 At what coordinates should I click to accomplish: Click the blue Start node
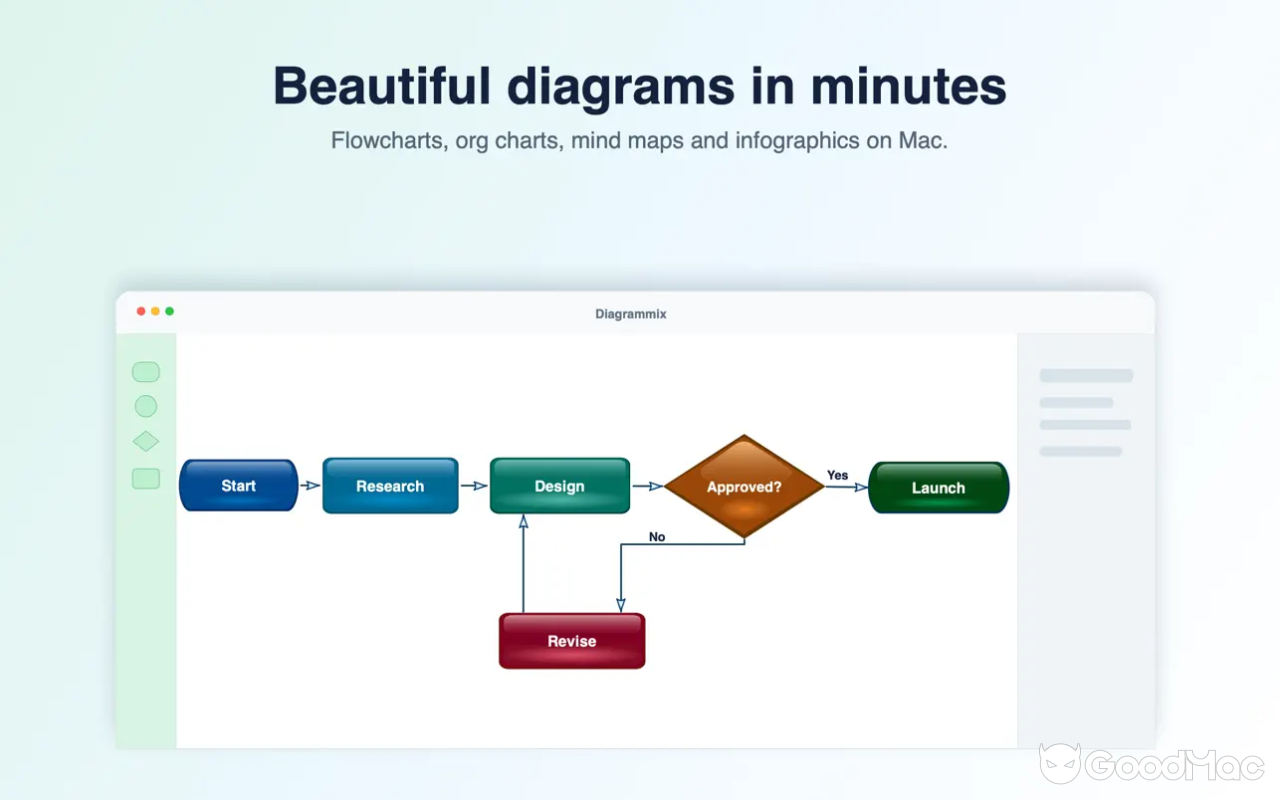[238, 486]
